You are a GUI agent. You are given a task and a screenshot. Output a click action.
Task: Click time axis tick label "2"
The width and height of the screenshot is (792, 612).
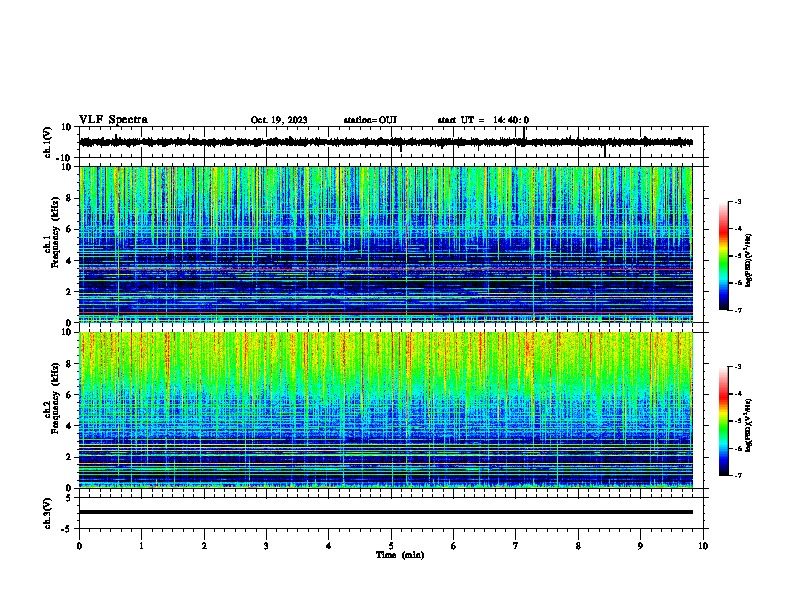point(204,545)
